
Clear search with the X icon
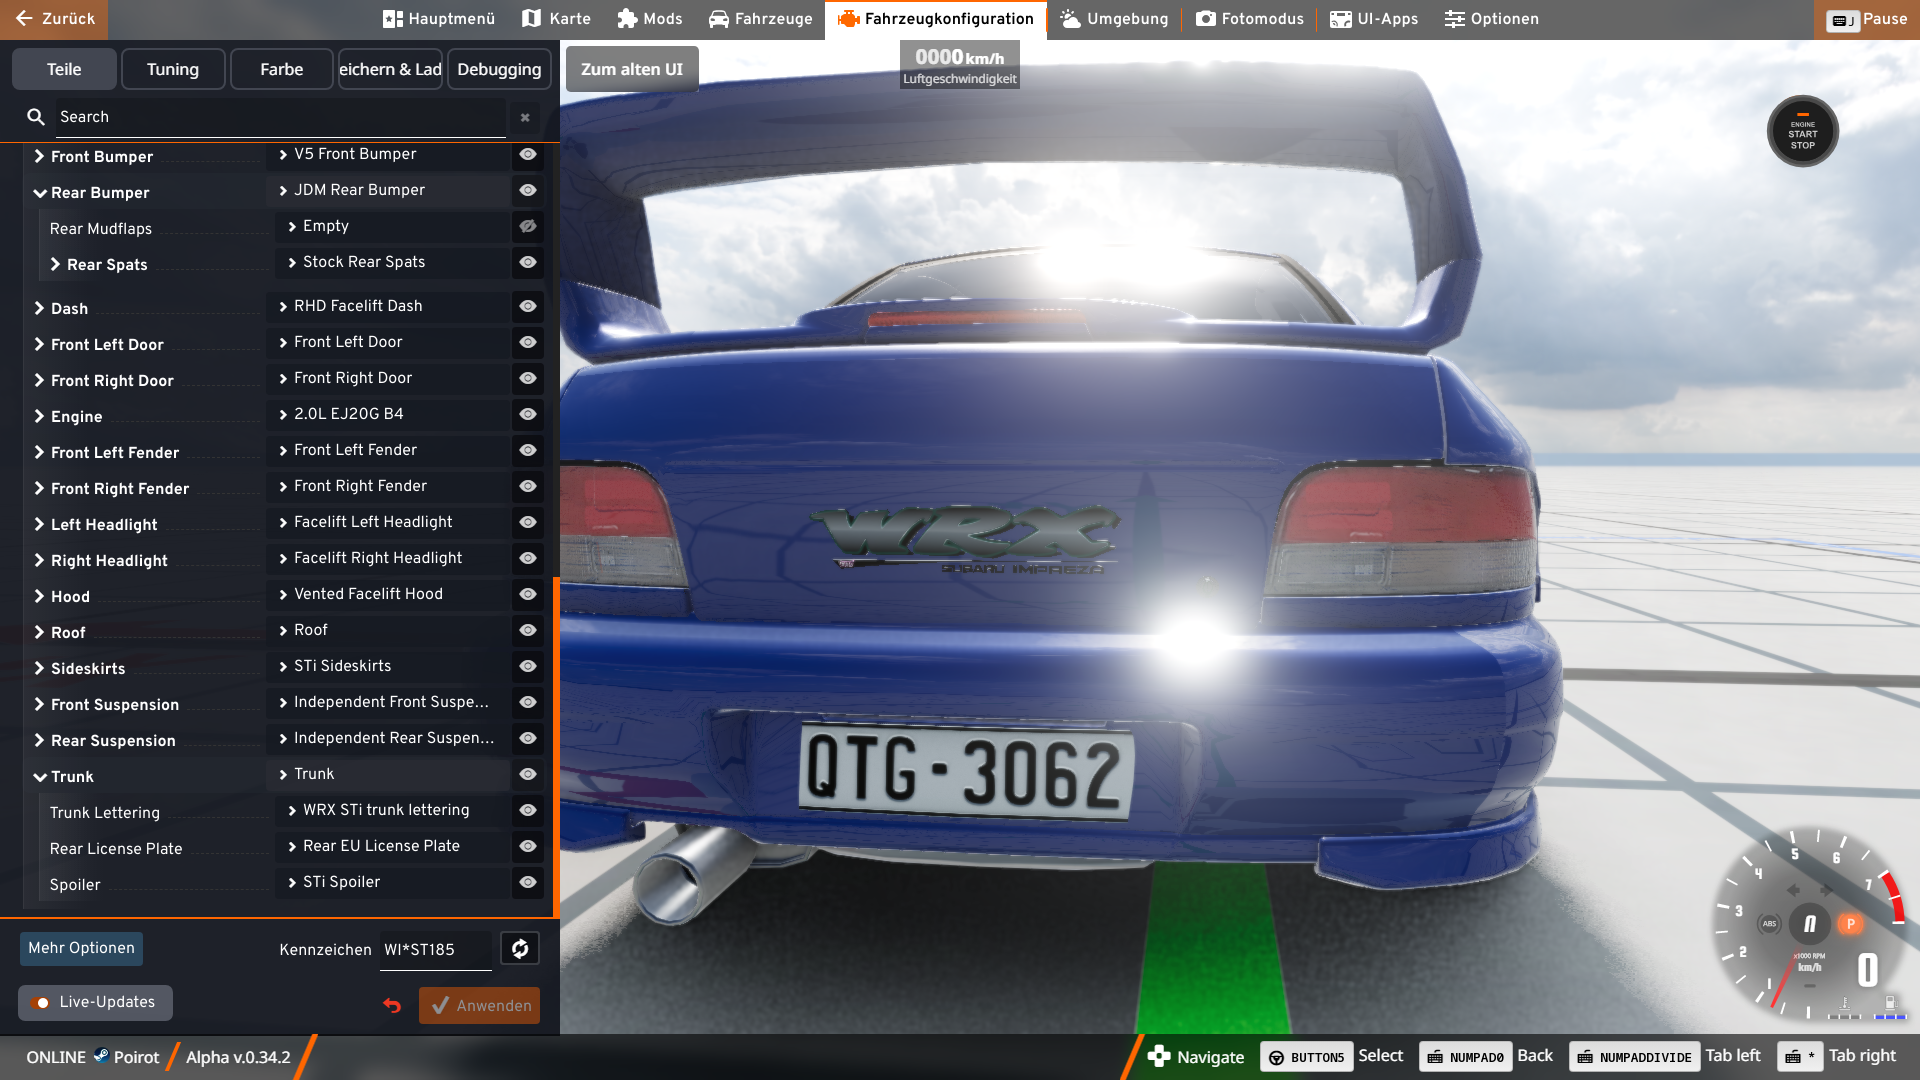(525, 118)
